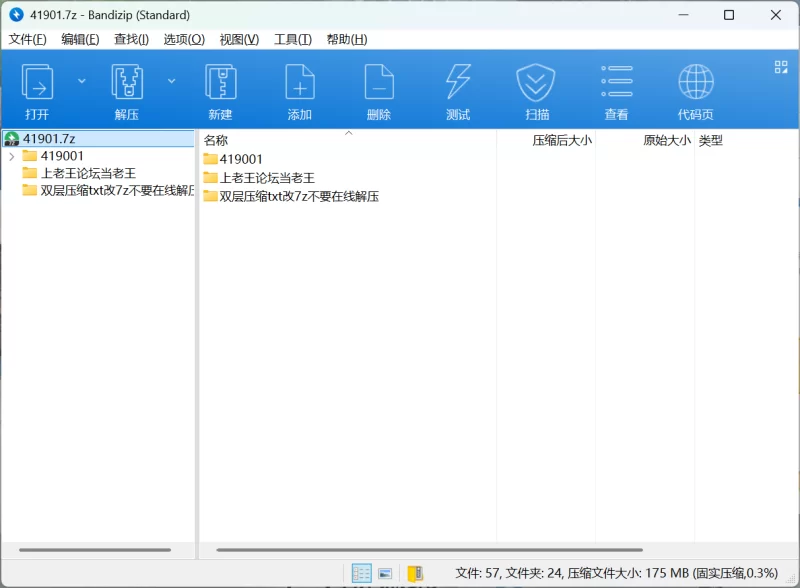
Task: Open the 工具(T) menu
Action: pos(293,39)
